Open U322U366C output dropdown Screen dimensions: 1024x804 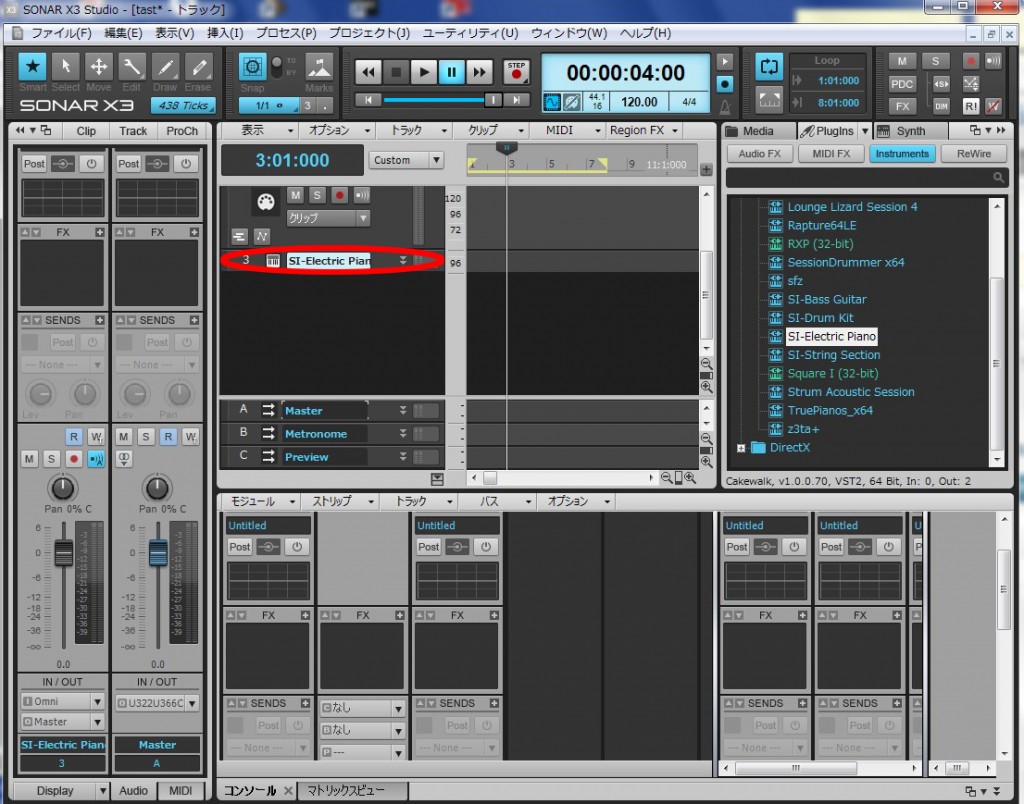(x=157, y=703)
